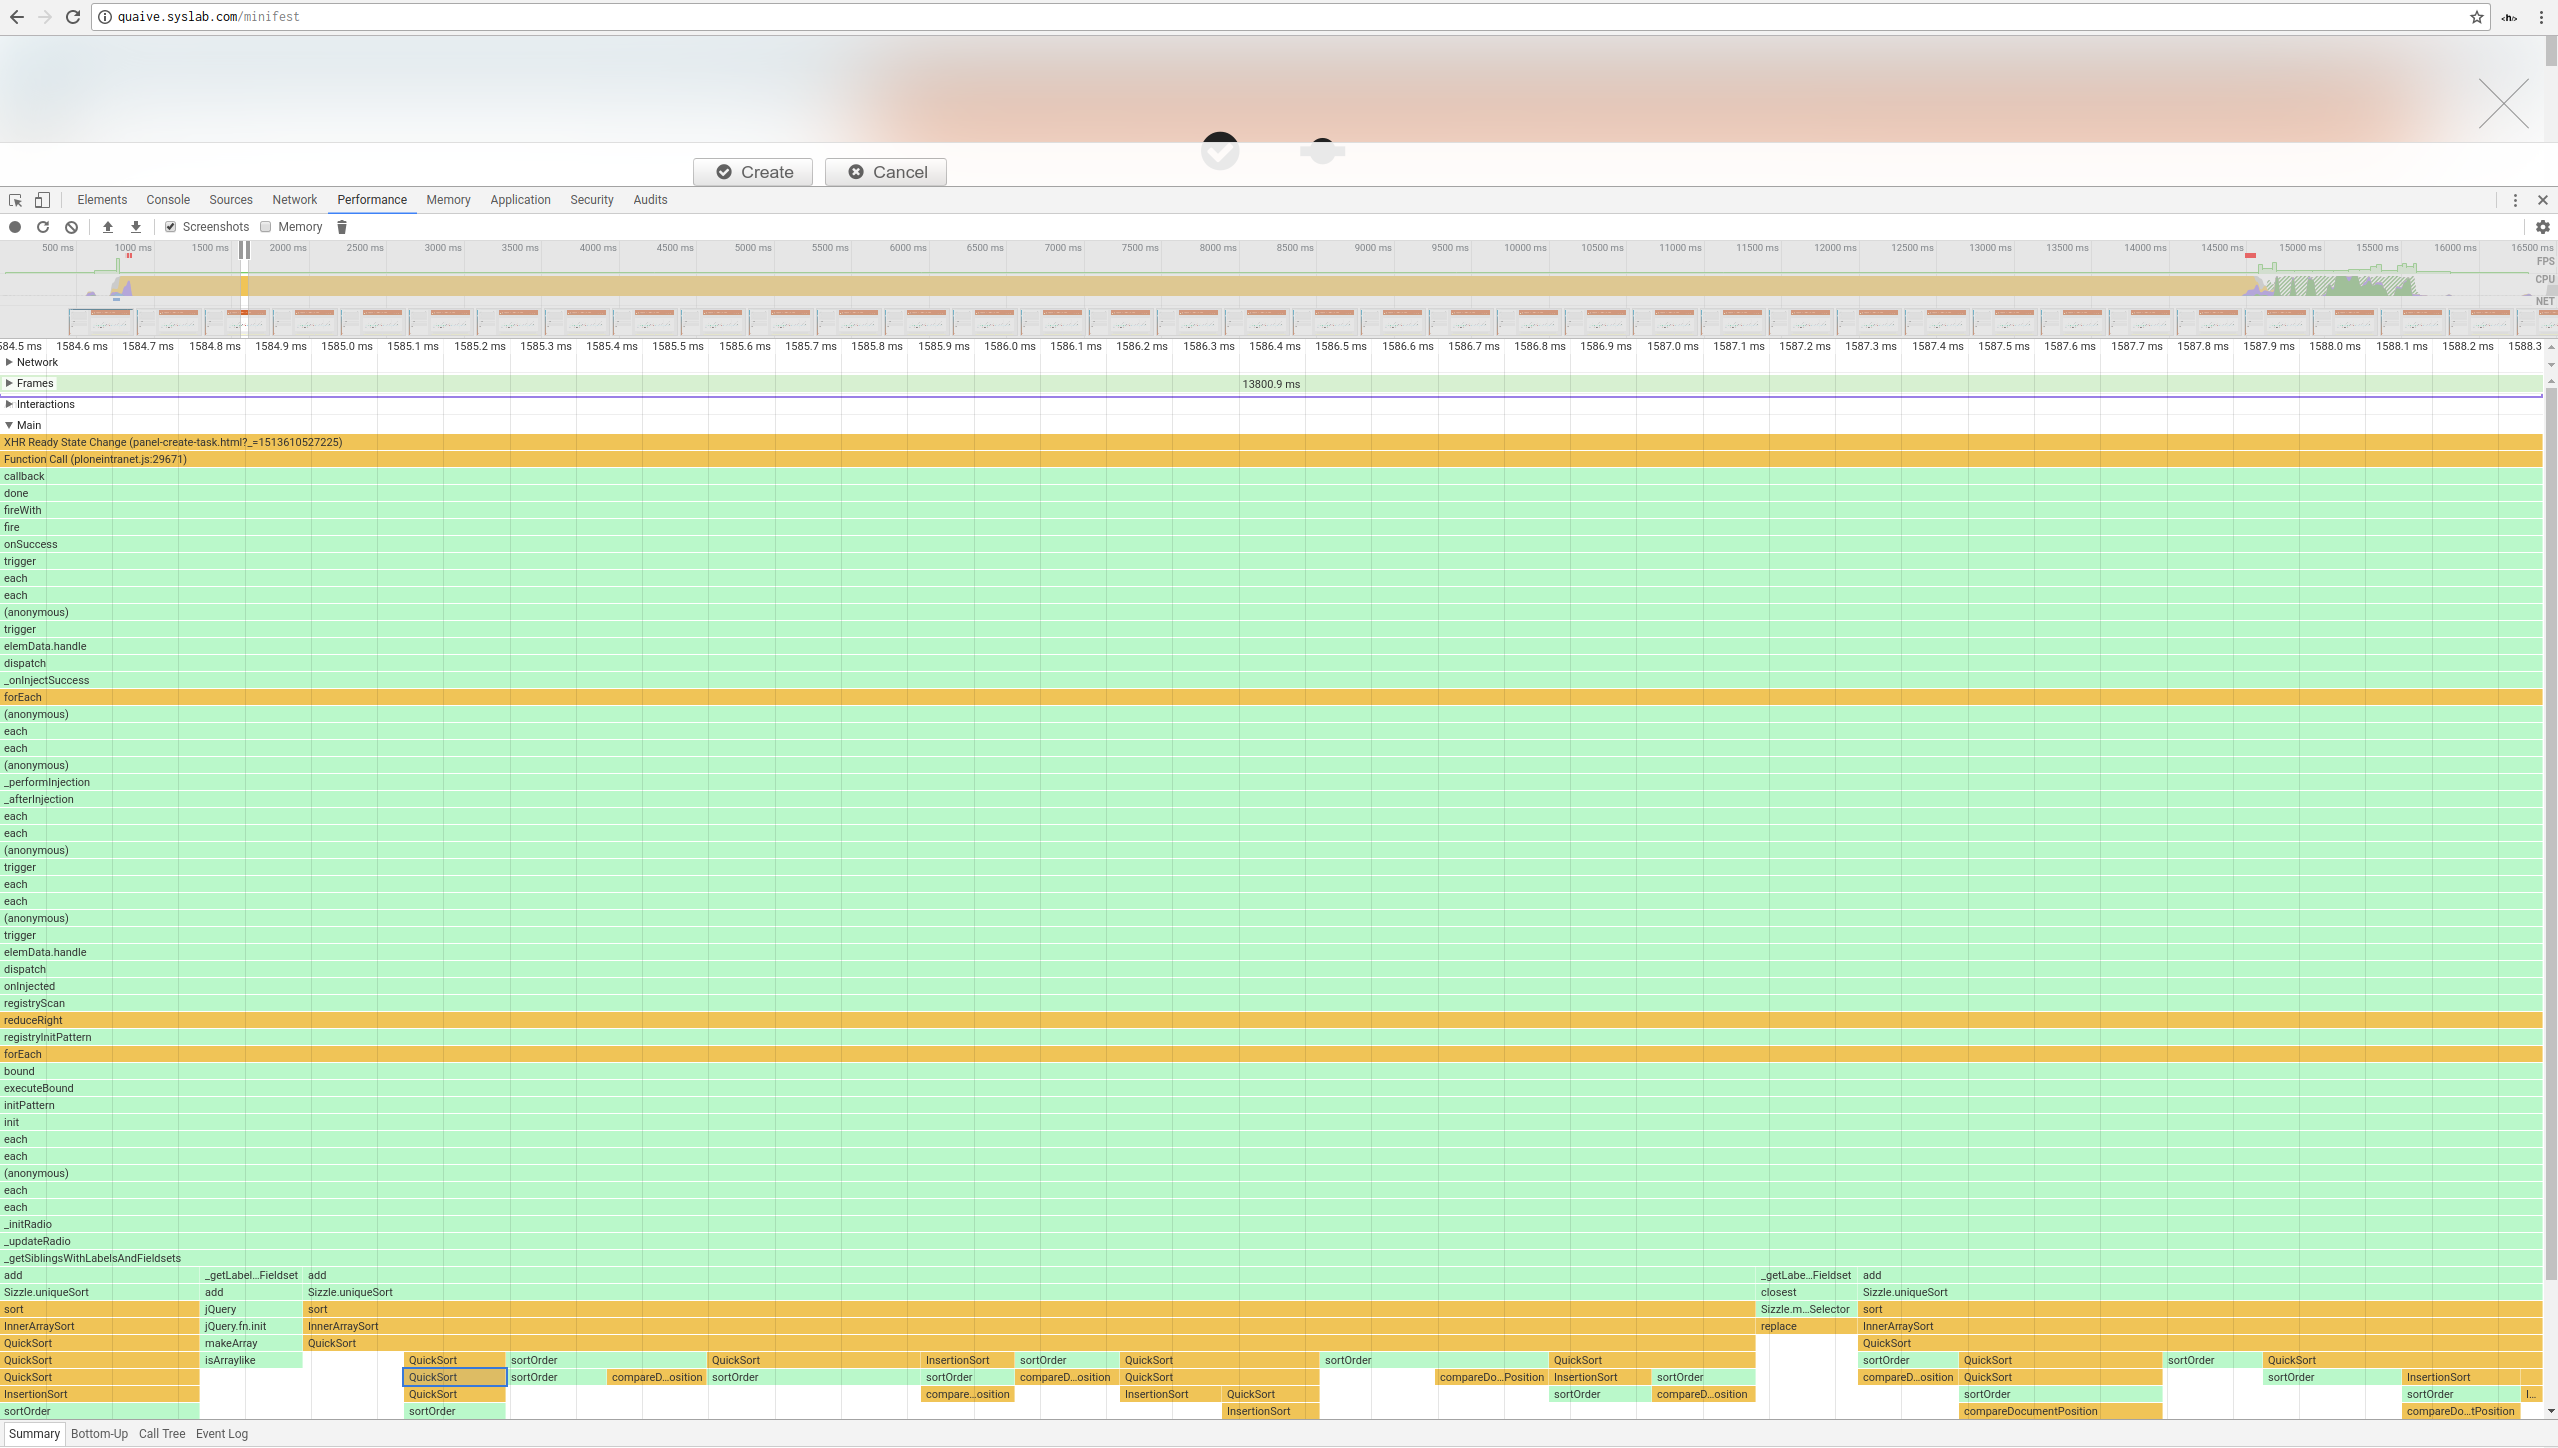Click the record performance profile icon
This screenshot has height=1448, width=2558.
(15, 227)
